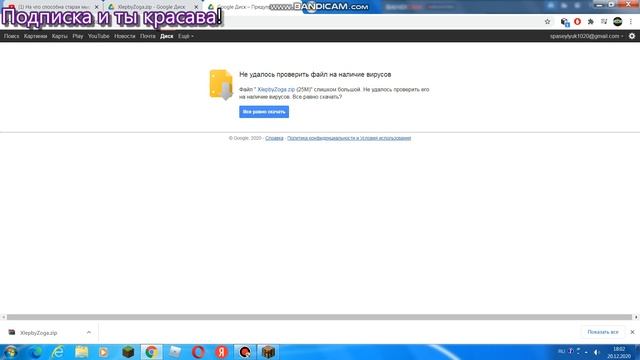The width and height of the screenshot is (640, 360).
Task: Open the Windows Start menu
Action: tap(11, 352)
